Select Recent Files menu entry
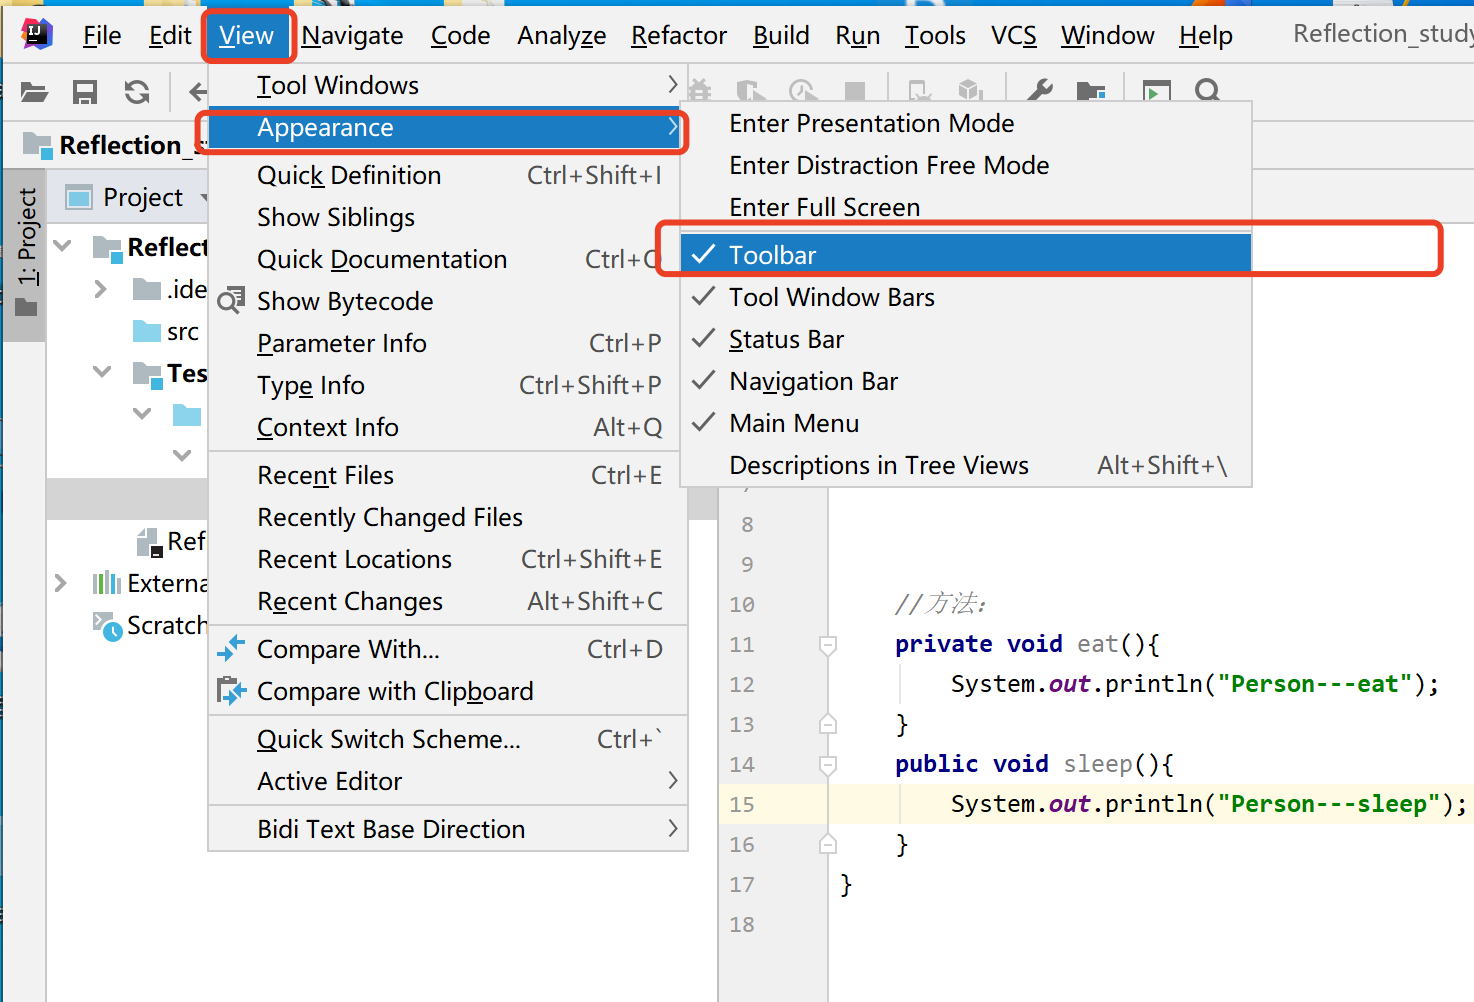The width and height of the screenshot is (1474, 1002). [x=326, y=476]
